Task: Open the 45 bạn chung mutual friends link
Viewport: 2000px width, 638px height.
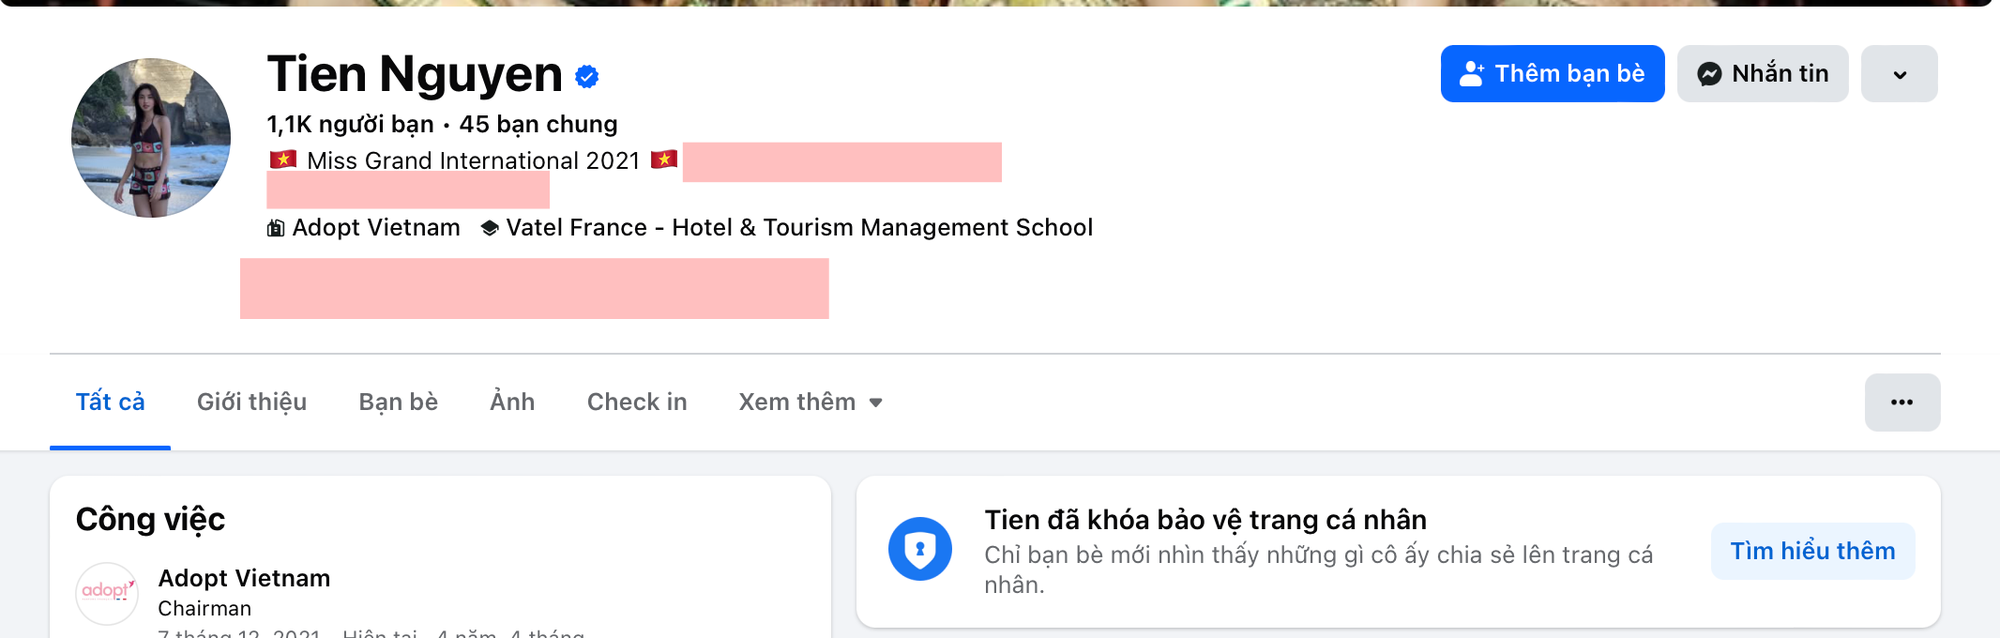Action: 538,124
